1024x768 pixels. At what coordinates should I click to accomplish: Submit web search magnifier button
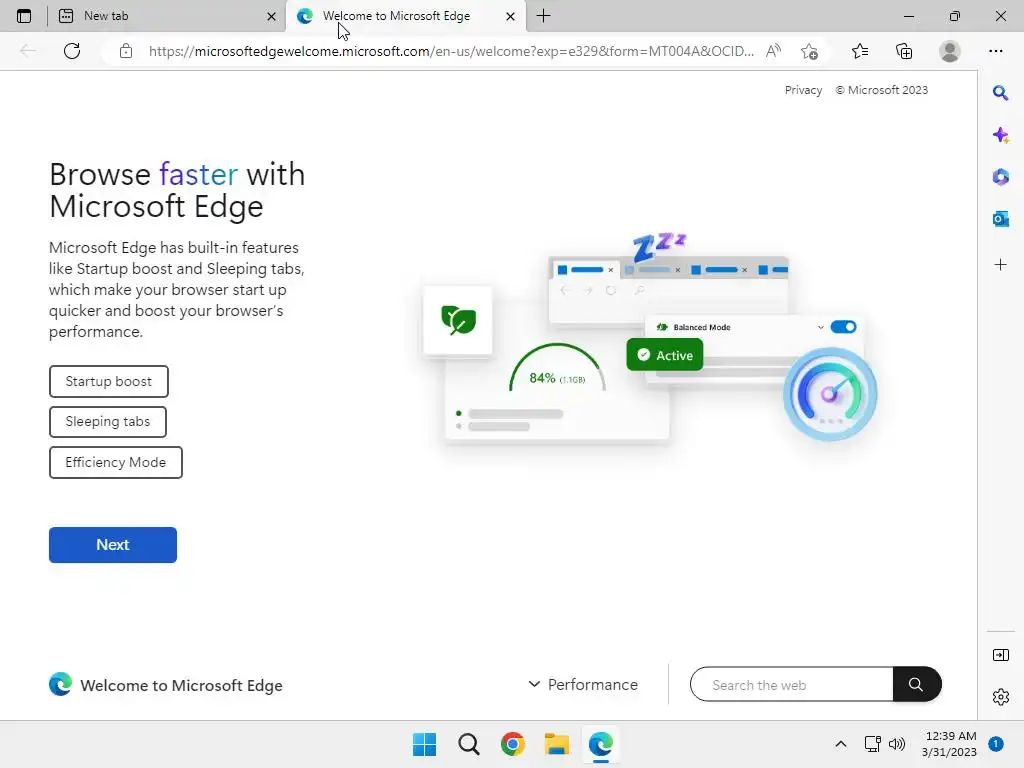916,684
